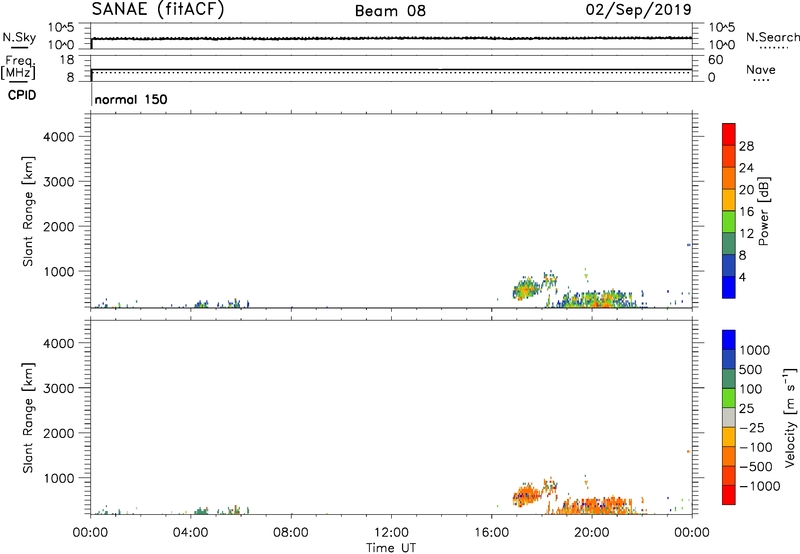Click the 4000 km tick of the power panel
This screenshot has width=800, height=554.
[59, 137]
